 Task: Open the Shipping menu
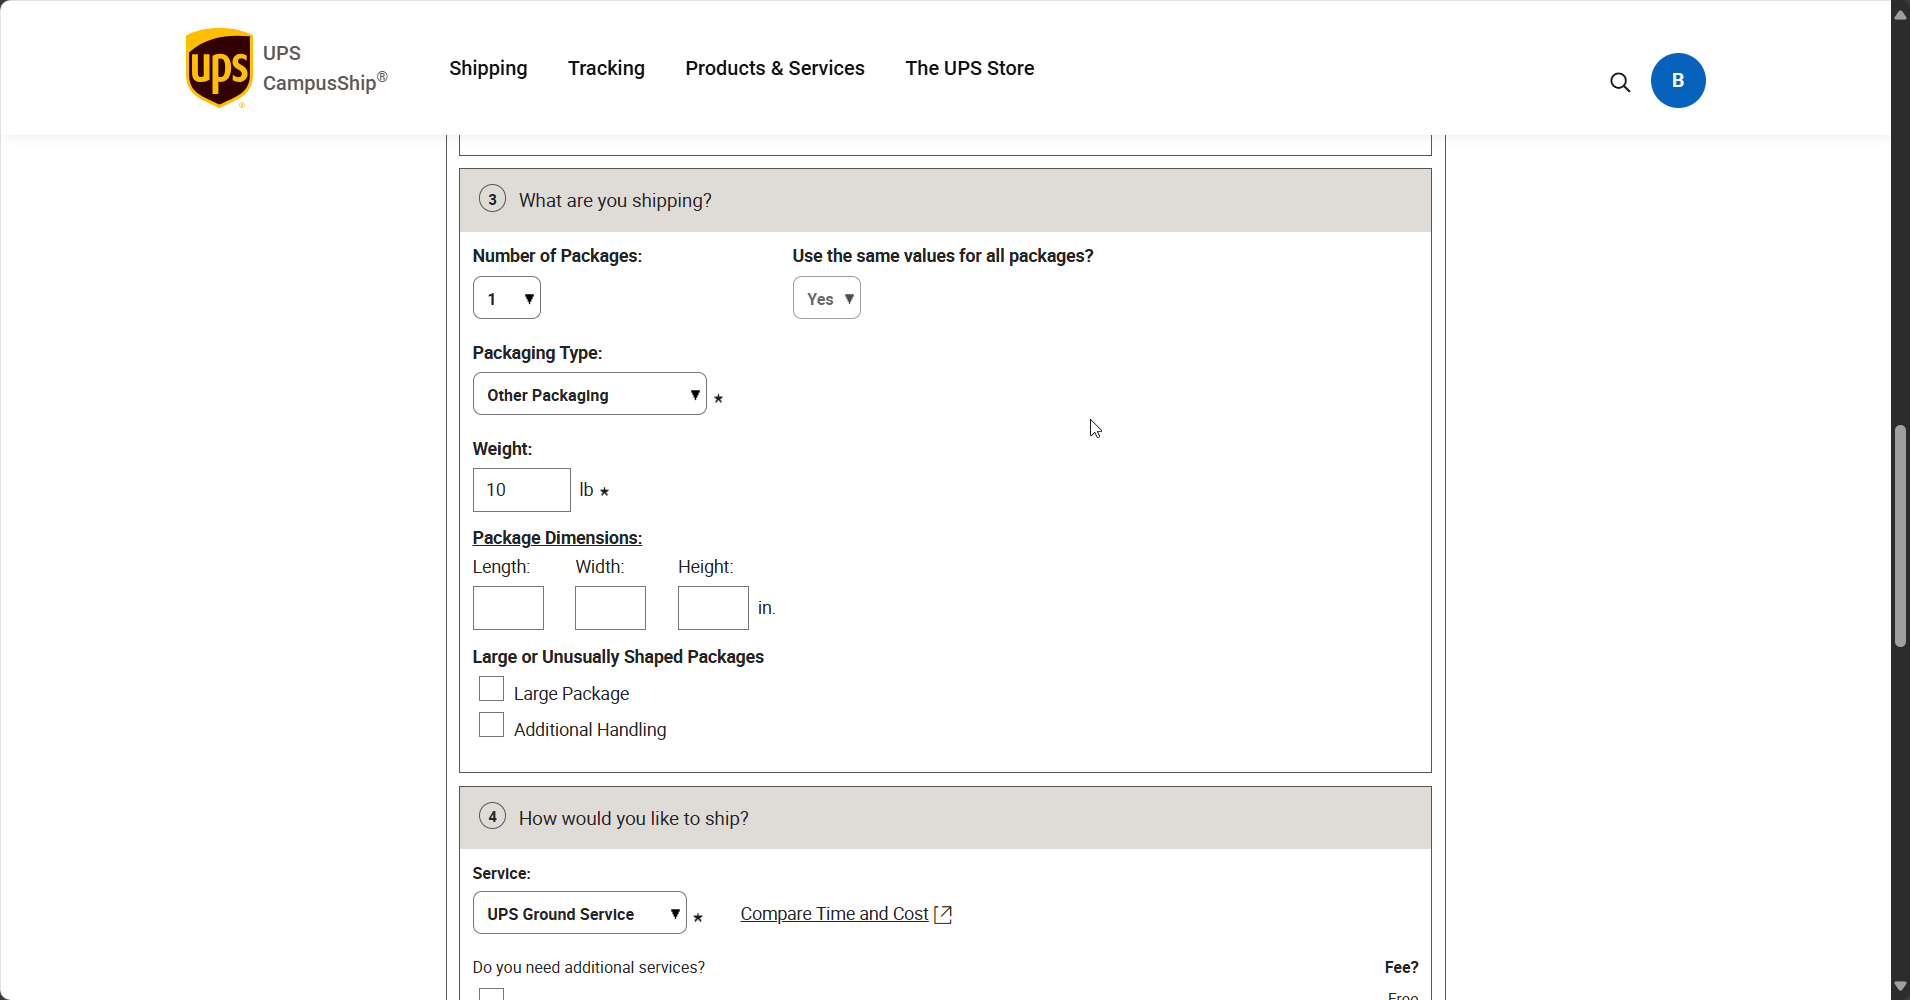pyautogui.click(x=488, y=68)
